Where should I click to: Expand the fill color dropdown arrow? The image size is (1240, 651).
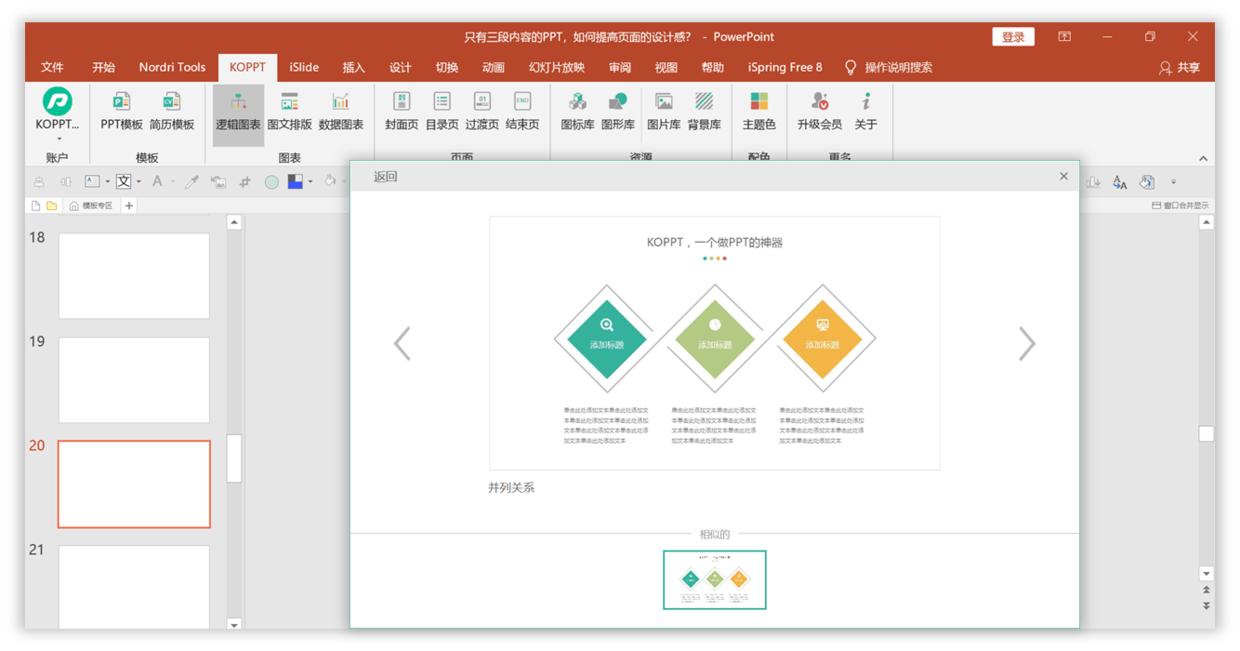(x=310, y=182)
